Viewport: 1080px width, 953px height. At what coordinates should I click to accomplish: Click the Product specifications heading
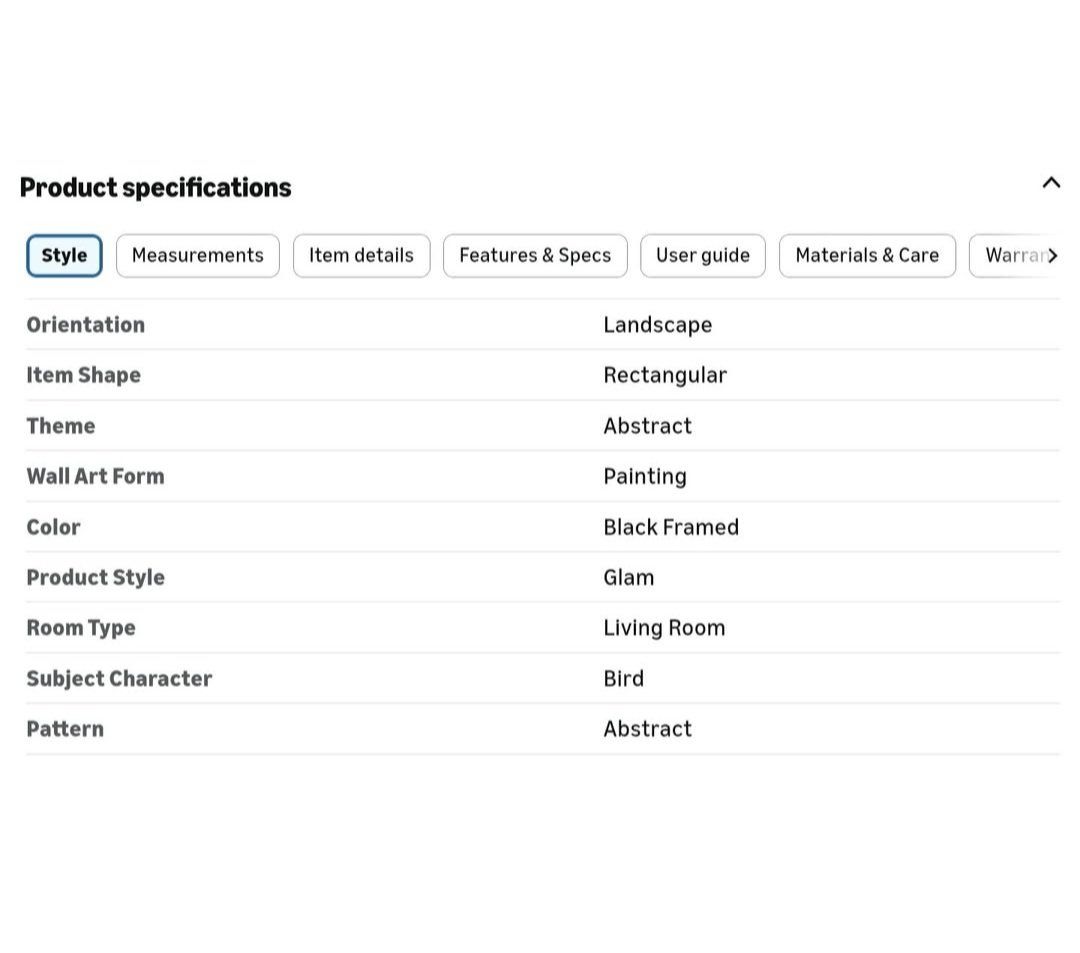[x=156, y=187]
